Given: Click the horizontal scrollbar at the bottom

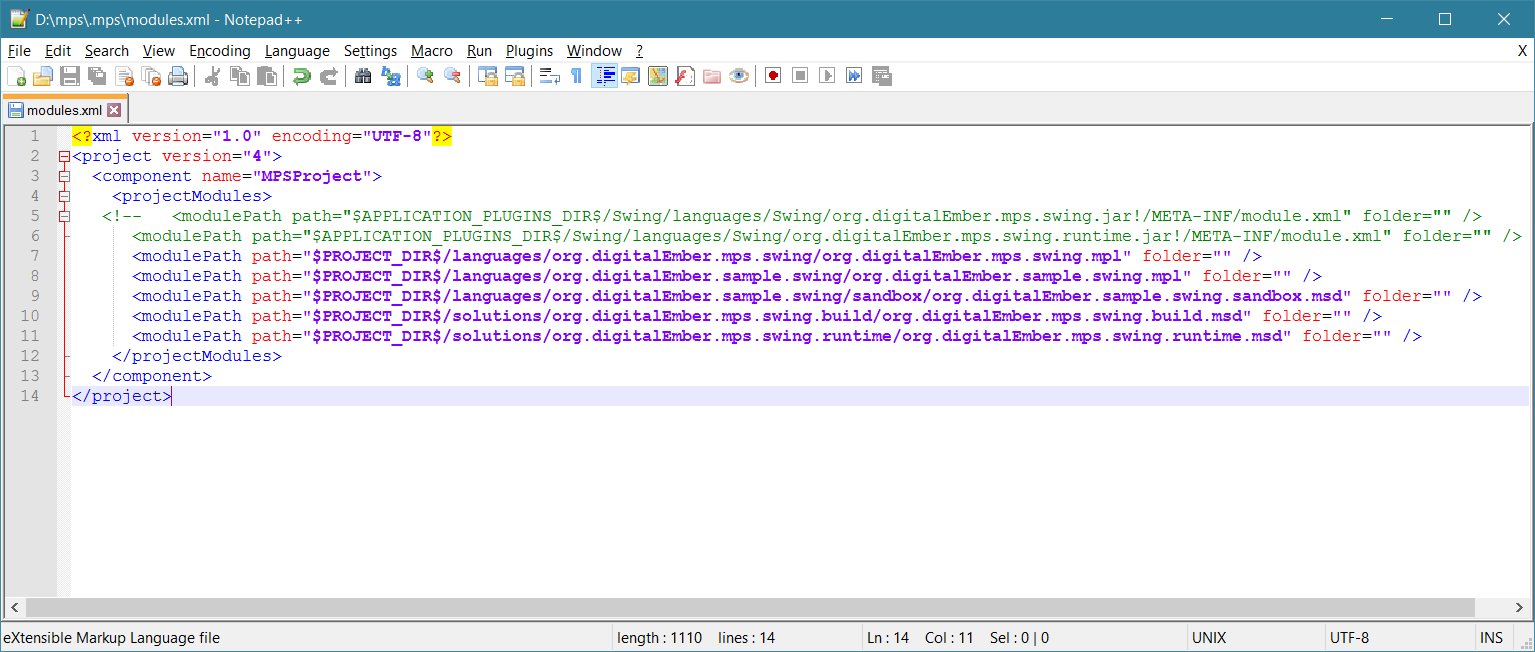Looking at the screenshot, I should [750, 607].
